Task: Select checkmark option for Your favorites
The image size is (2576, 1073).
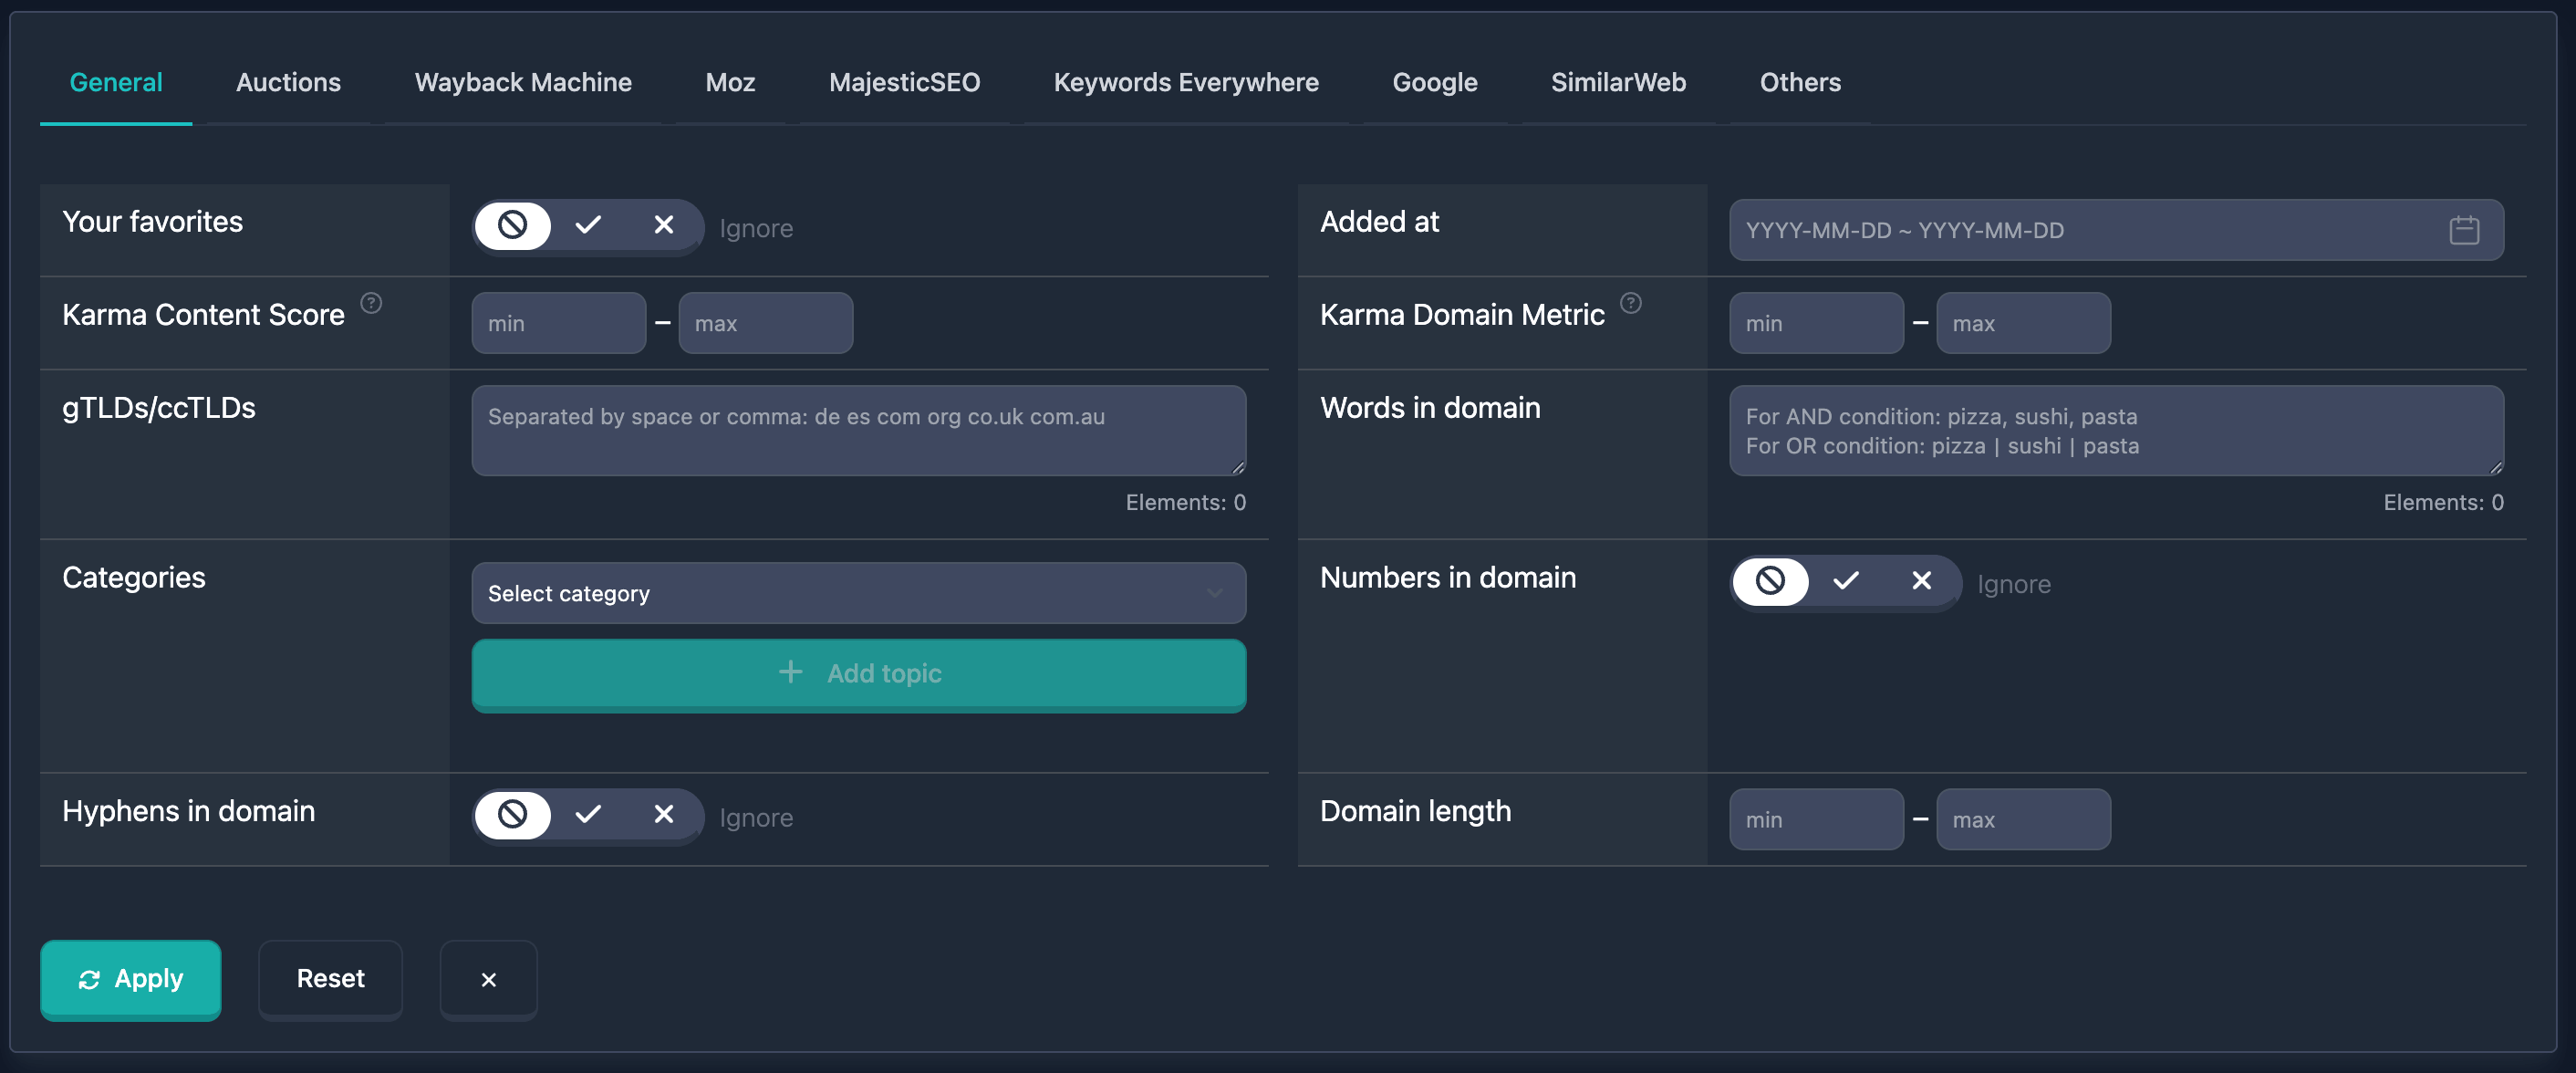Action: pyautogui.click(x=588, y=225)
